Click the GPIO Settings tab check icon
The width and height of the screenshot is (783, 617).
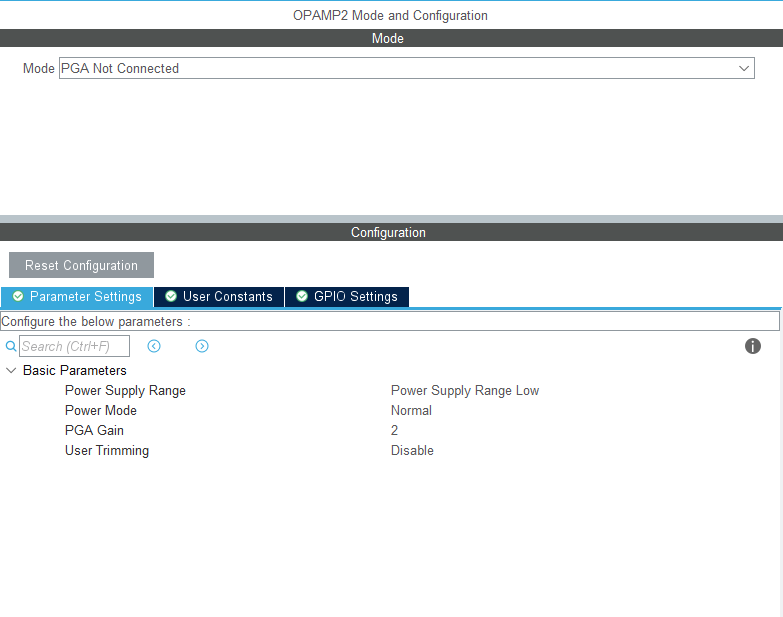click(302, 297)
